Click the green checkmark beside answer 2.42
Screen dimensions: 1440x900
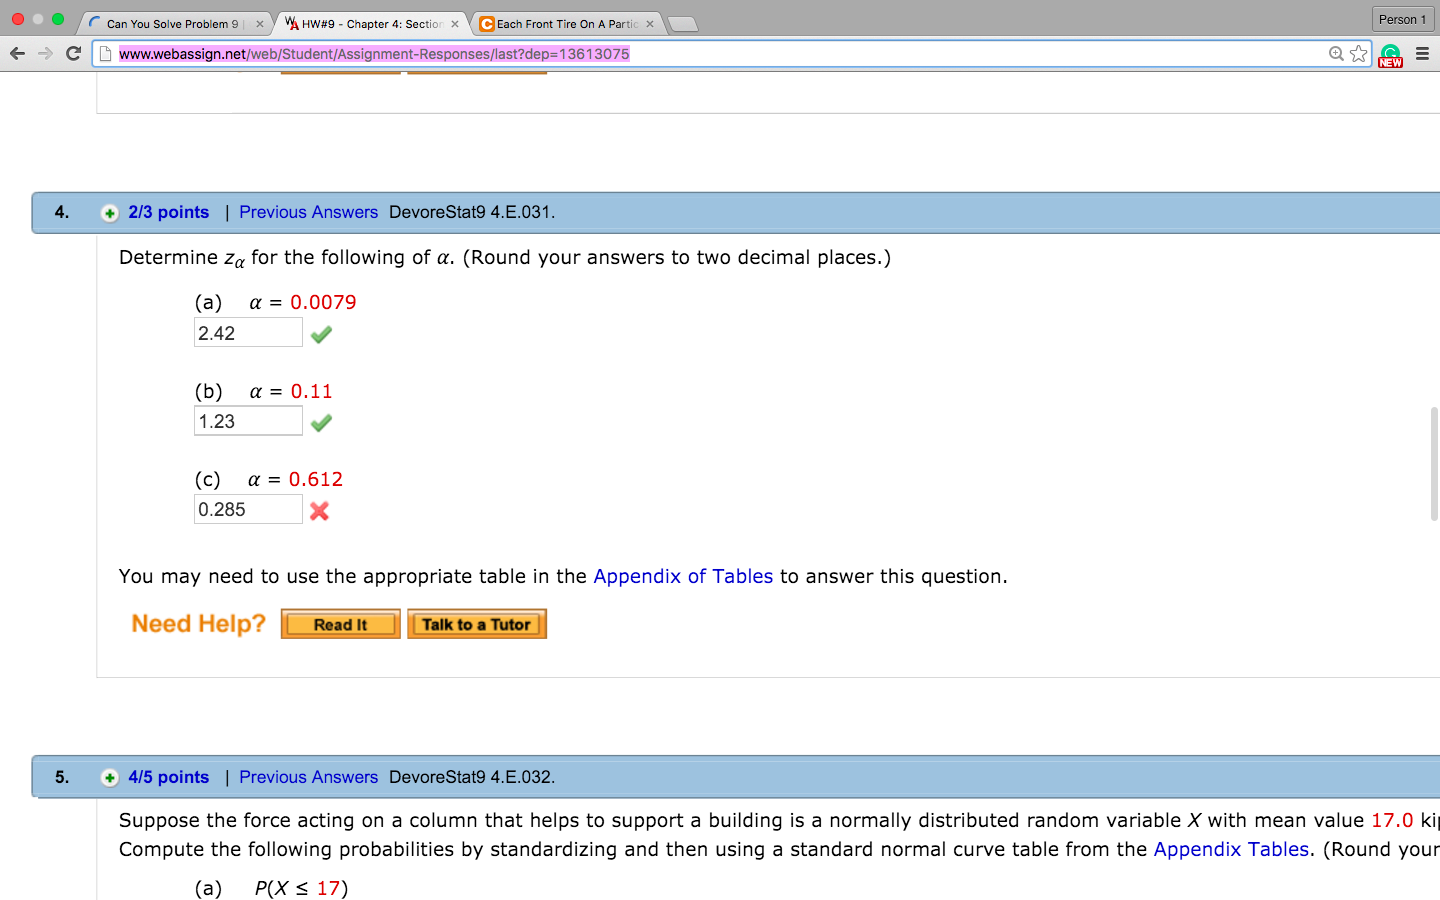click(320, 333)
